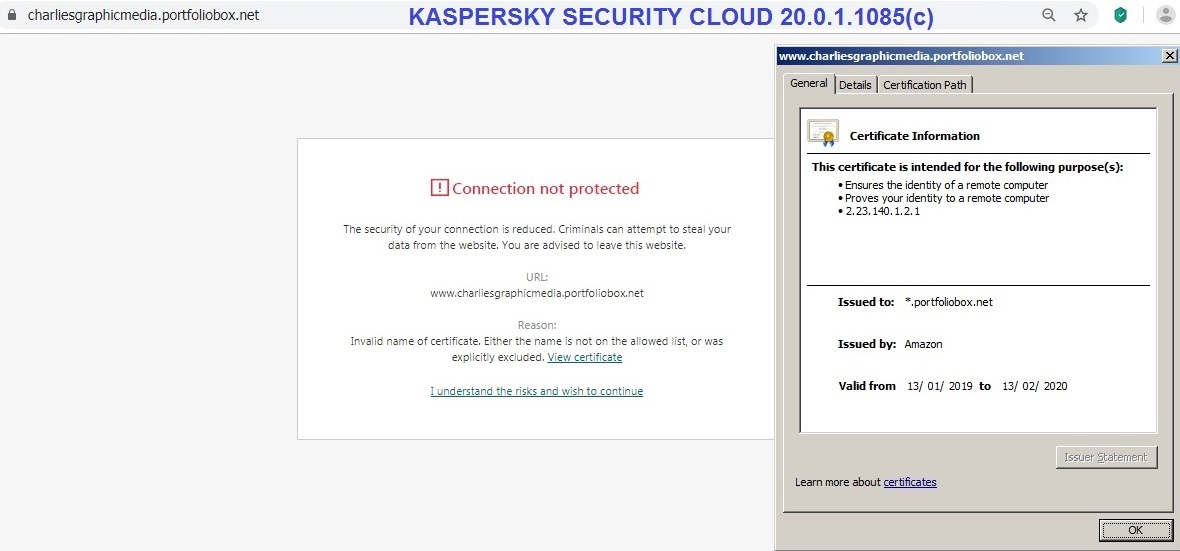Open the certificates help link
Screen dimensions: 1180x551
[910, 482]
